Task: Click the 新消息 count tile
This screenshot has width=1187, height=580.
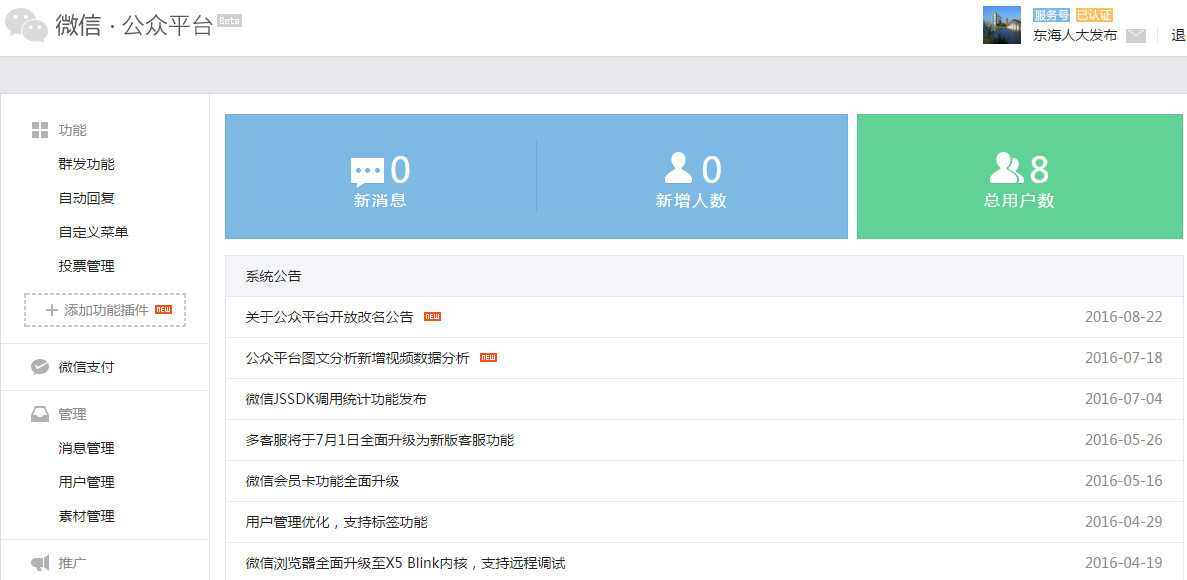Action: click(381, 176)
